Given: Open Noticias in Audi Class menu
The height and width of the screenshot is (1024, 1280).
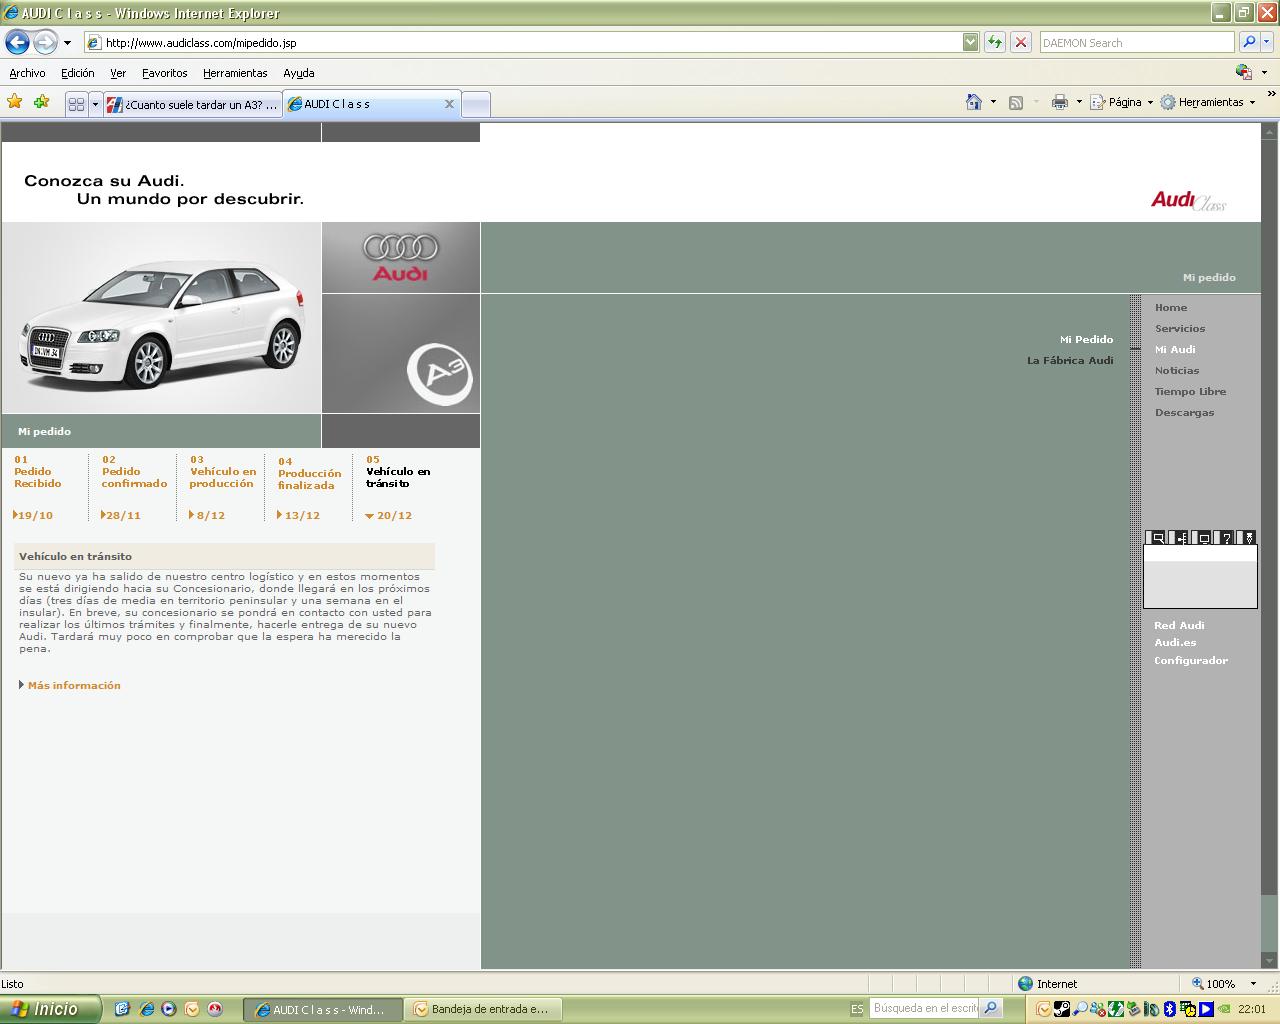Looking at the screenshot, I should [1177, 370].
